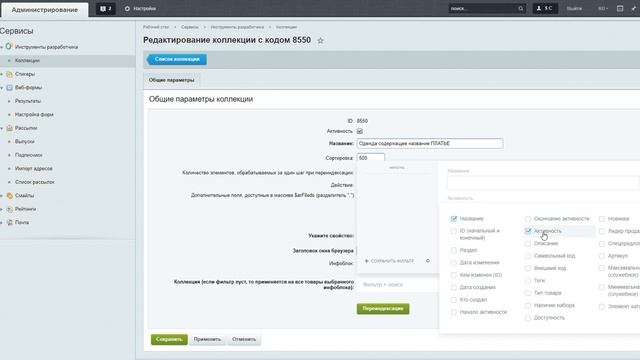
Task: Open Подписчики in the sidebar
Action: (x=29, y=155)
